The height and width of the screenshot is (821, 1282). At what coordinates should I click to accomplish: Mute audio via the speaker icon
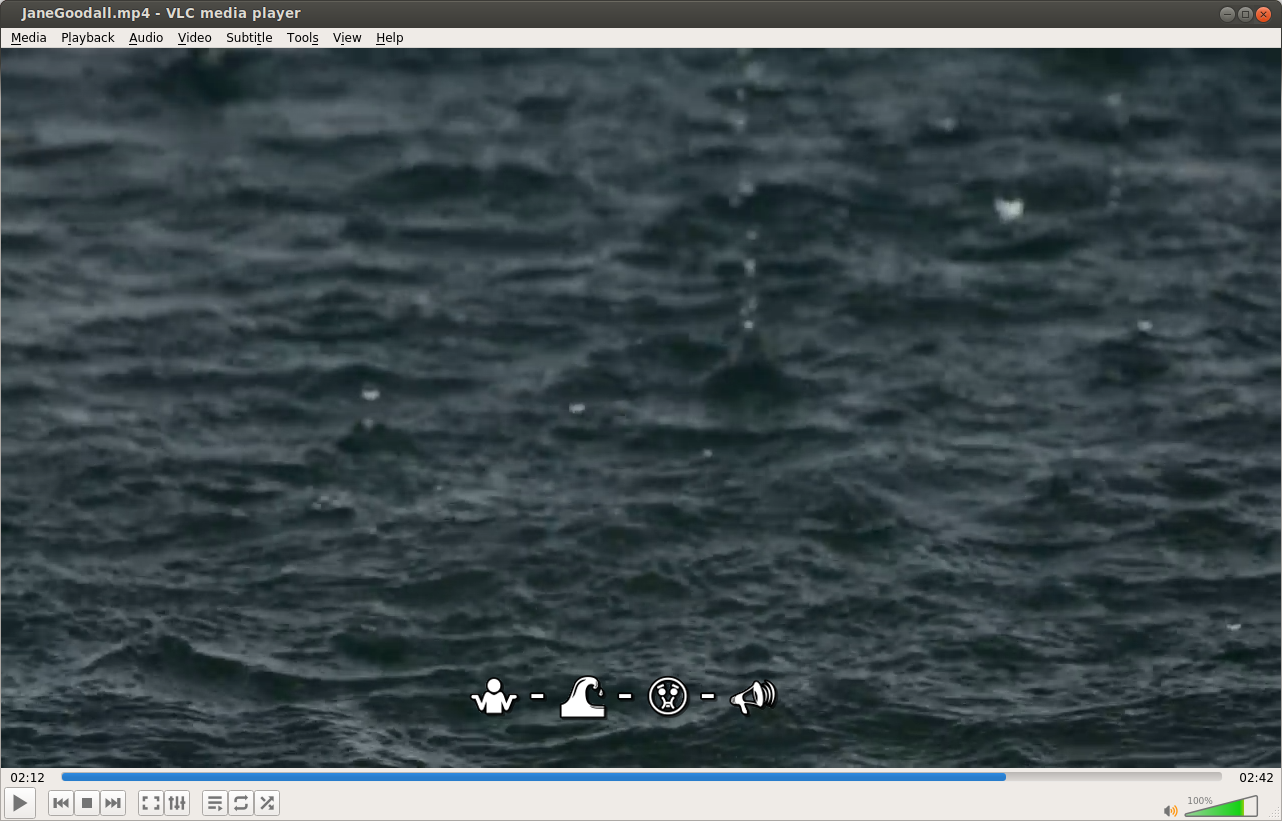click(1171, 810)
